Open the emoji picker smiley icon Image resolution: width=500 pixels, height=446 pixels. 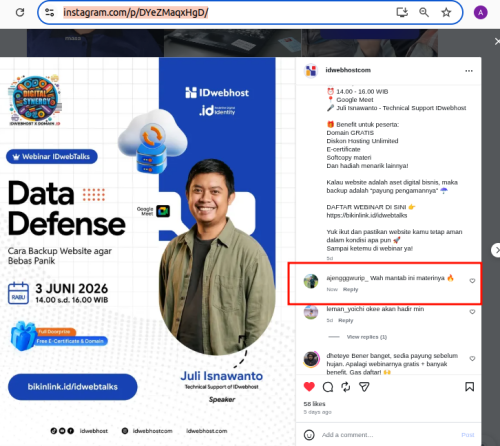pyautogui.click(x=309, y=435)
